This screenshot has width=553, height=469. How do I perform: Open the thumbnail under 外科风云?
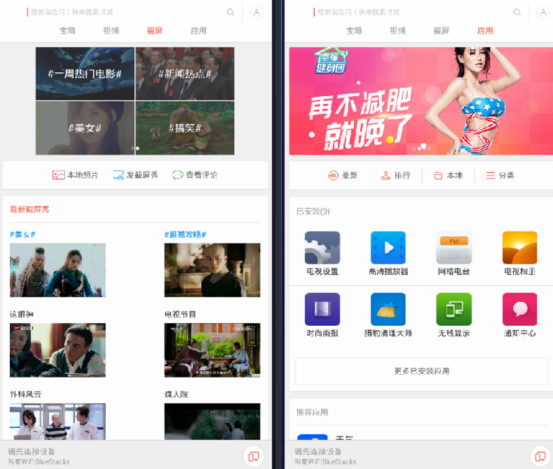pos(58,421)
